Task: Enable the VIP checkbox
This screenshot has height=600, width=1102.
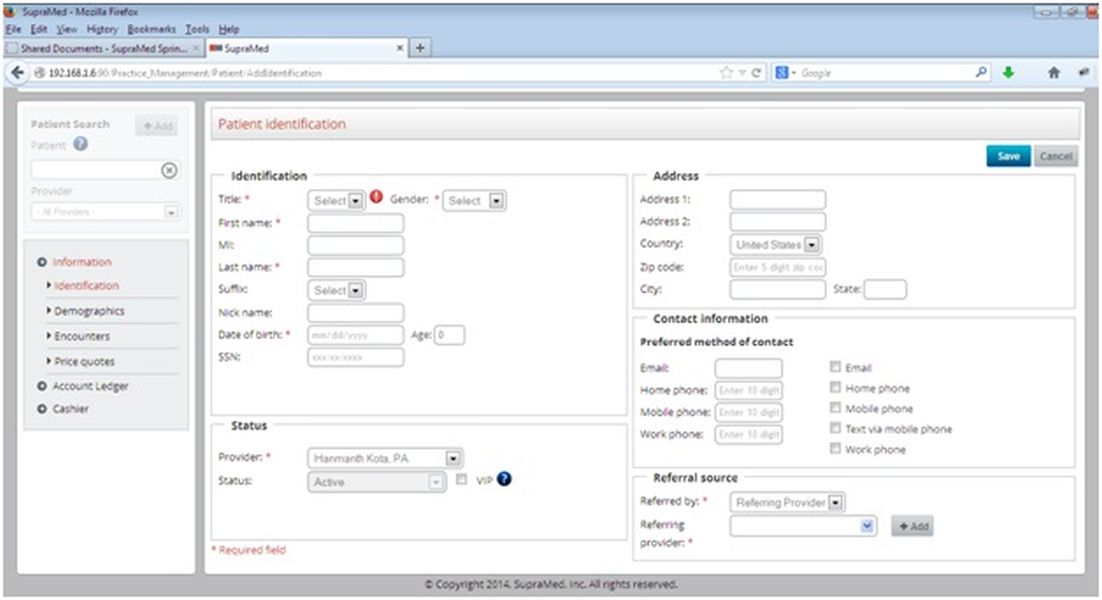Action: (x=462, y=479)
